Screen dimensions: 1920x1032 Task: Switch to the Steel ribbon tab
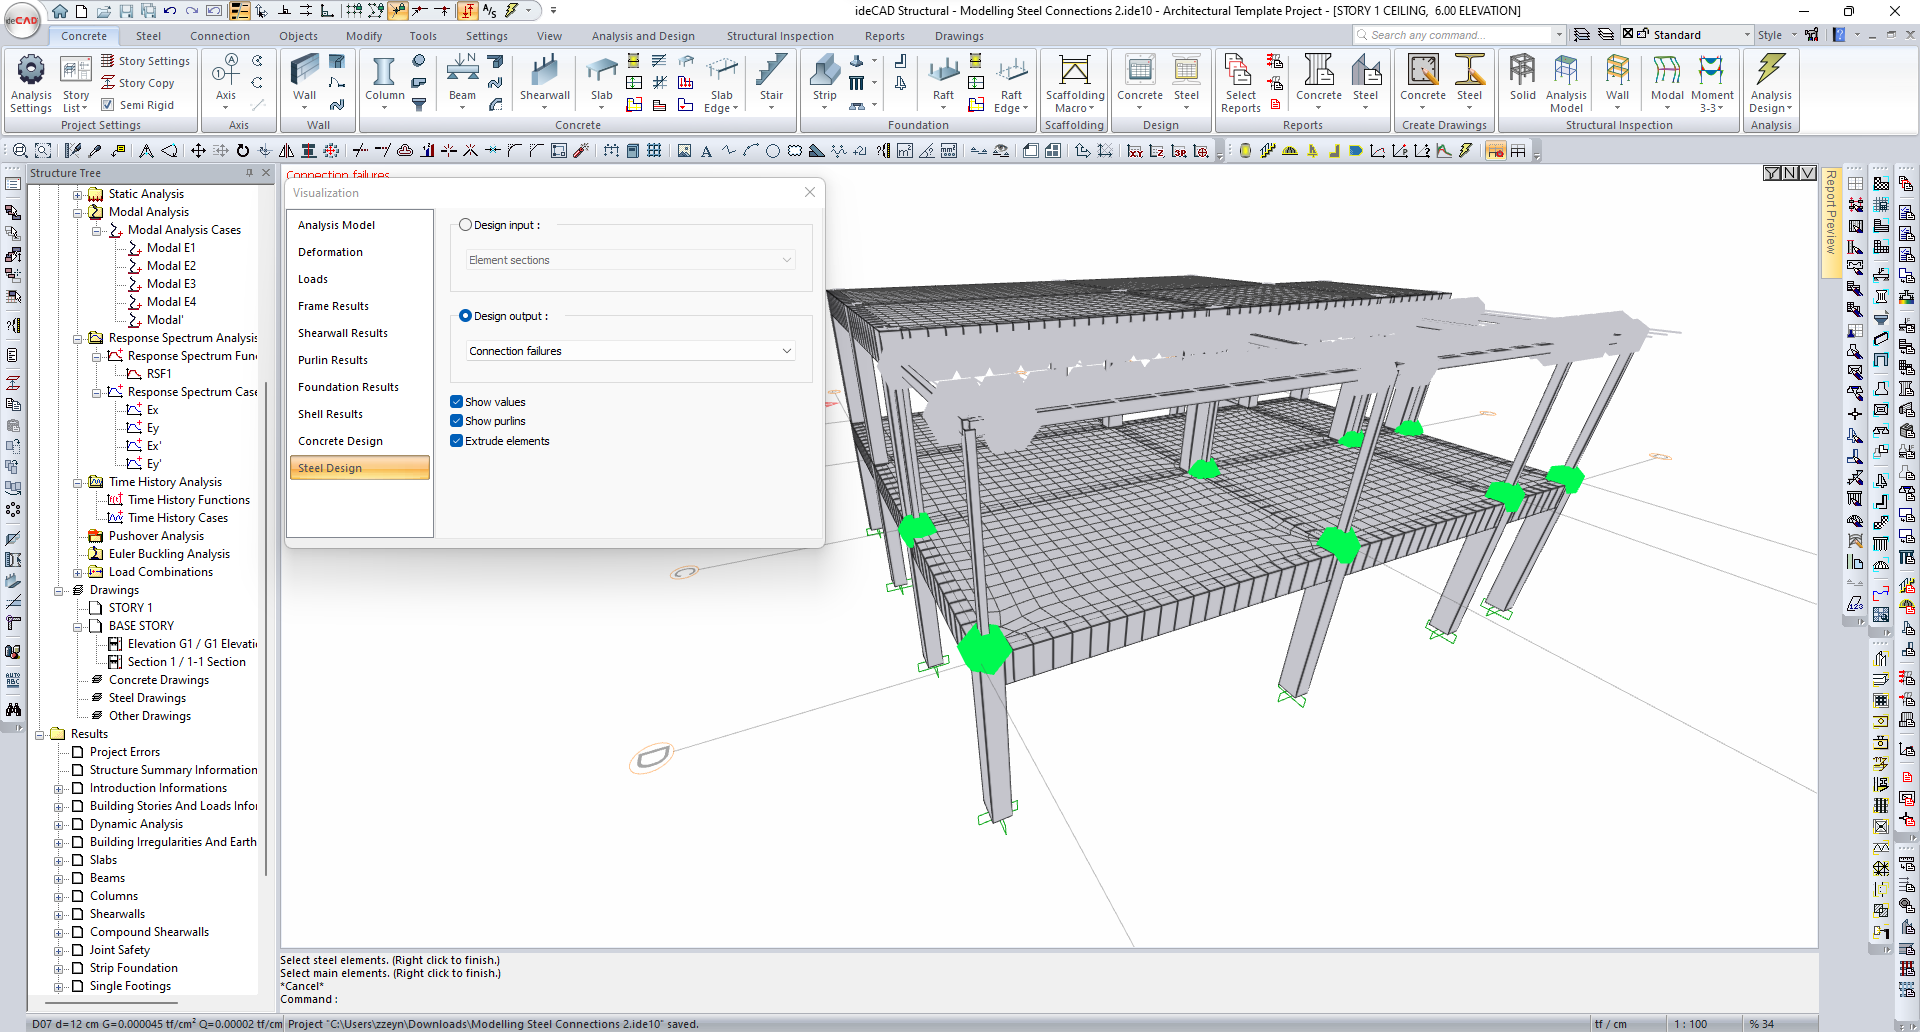tap(148, 36)
